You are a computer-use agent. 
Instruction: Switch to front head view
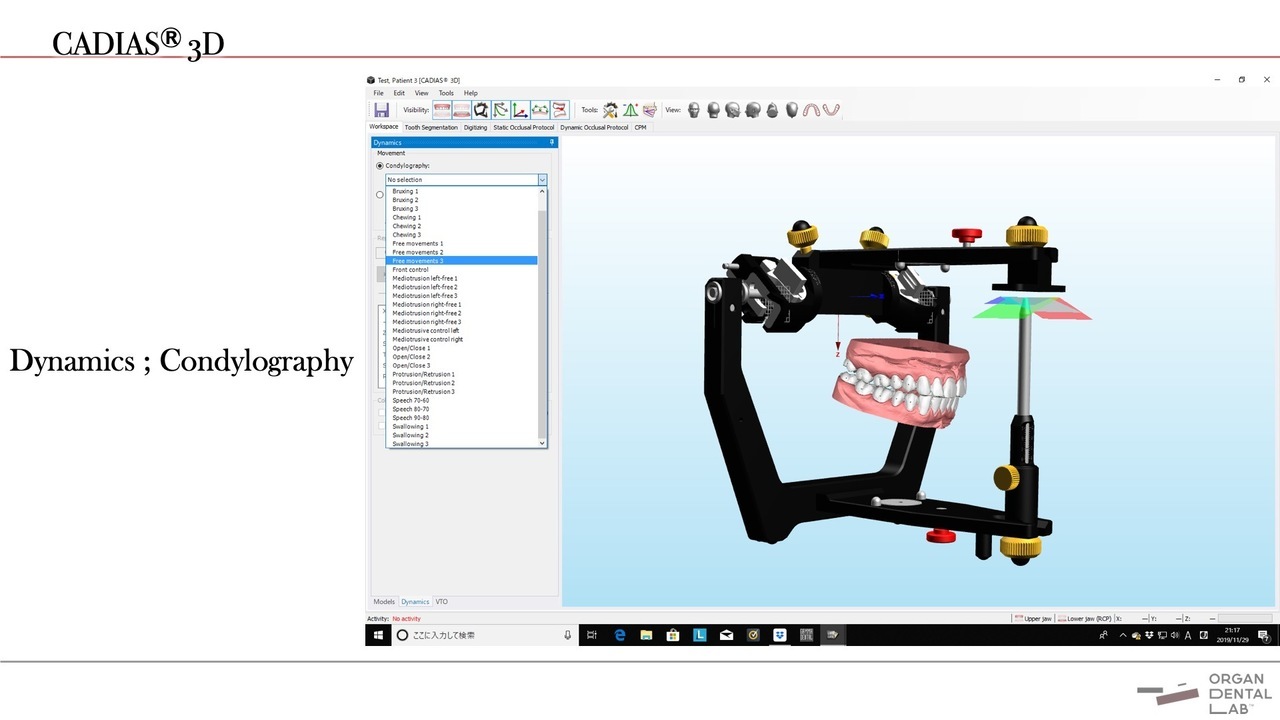tap(693, 110)
